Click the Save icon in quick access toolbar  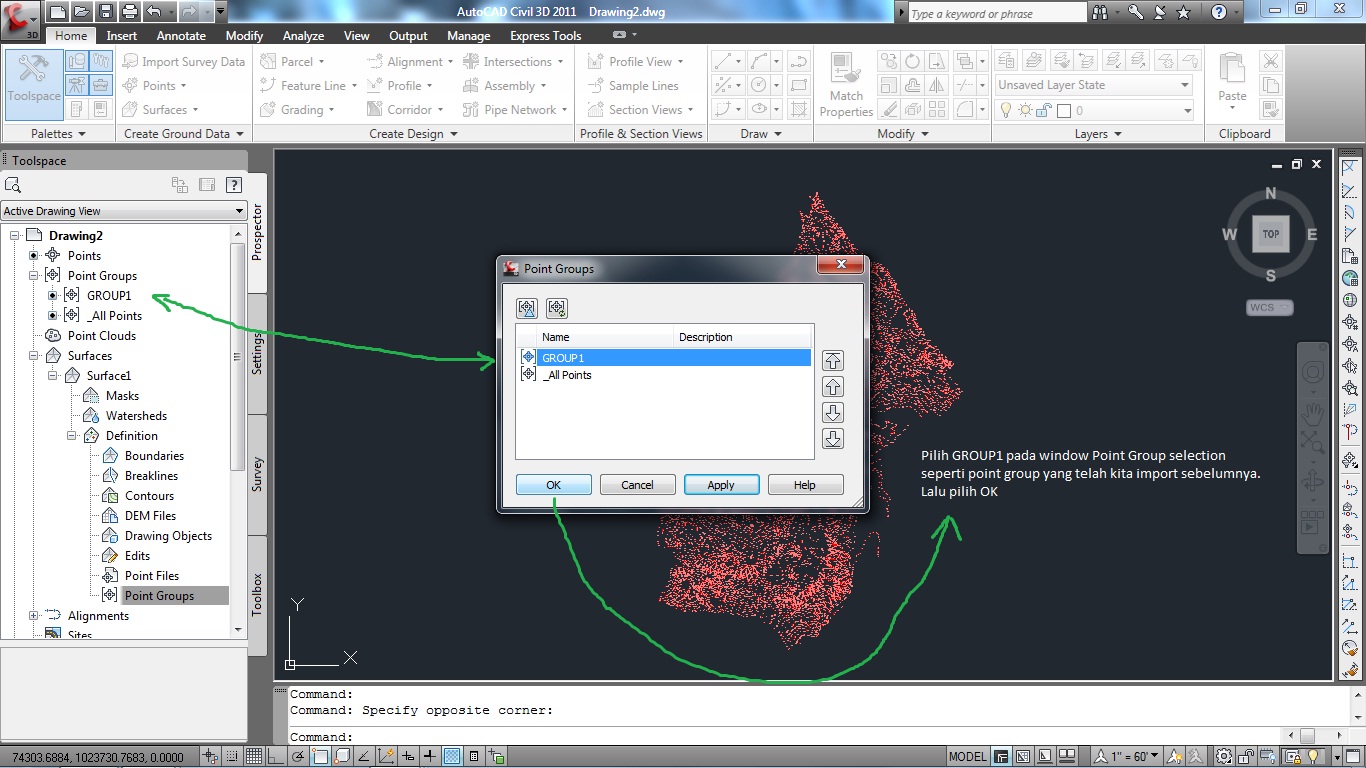pos(105,12)
